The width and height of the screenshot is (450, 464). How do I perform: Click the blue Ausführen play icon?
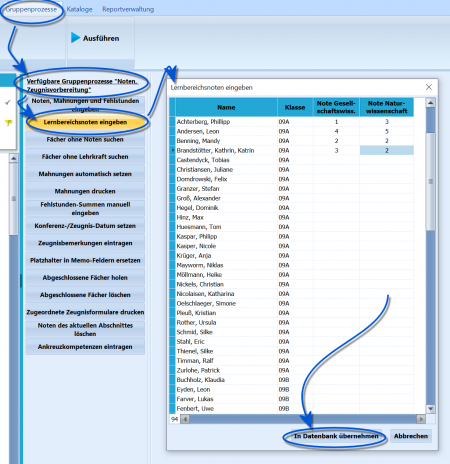coord(75,38)
